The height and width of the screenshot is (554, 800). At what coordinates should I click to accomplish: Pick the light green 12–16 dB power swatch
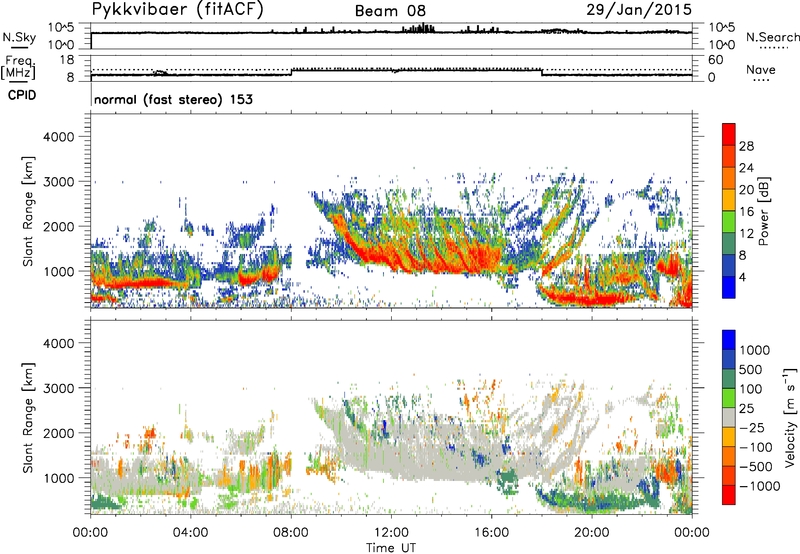pyautogui.click(x=729, y=222)
